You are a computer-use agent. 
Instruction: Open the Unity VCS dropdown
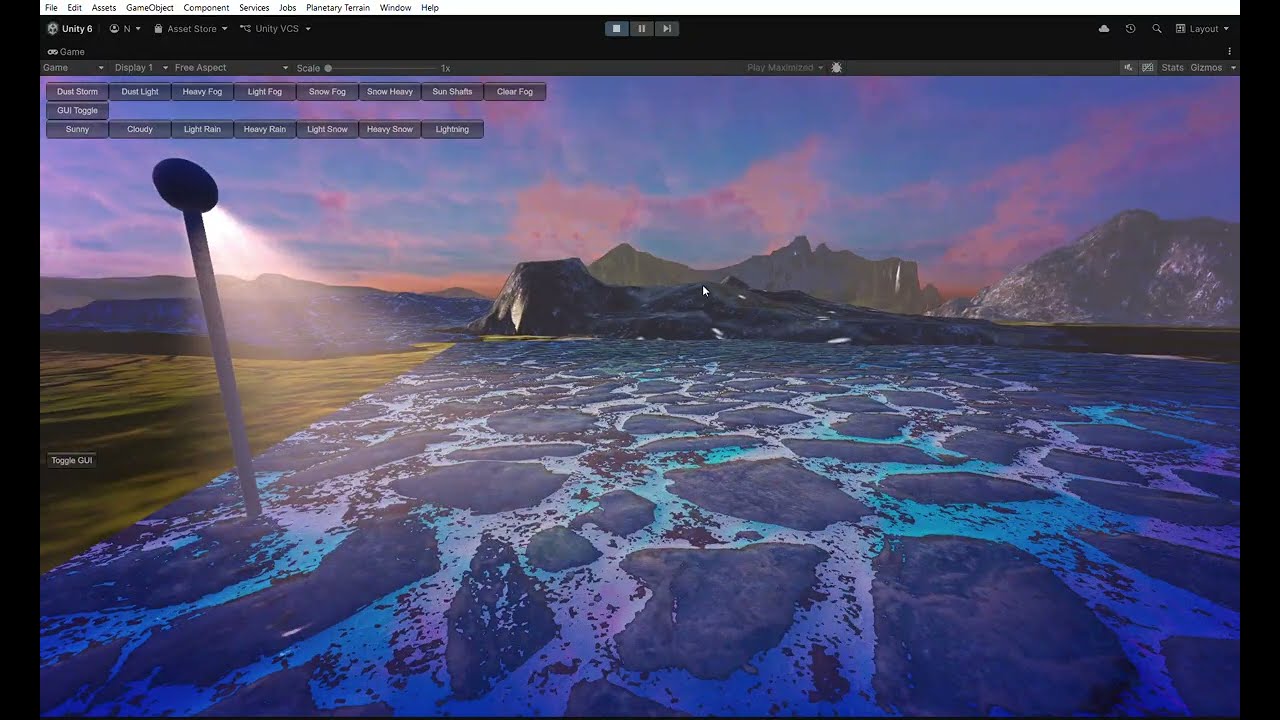click(x=276, y=29)
